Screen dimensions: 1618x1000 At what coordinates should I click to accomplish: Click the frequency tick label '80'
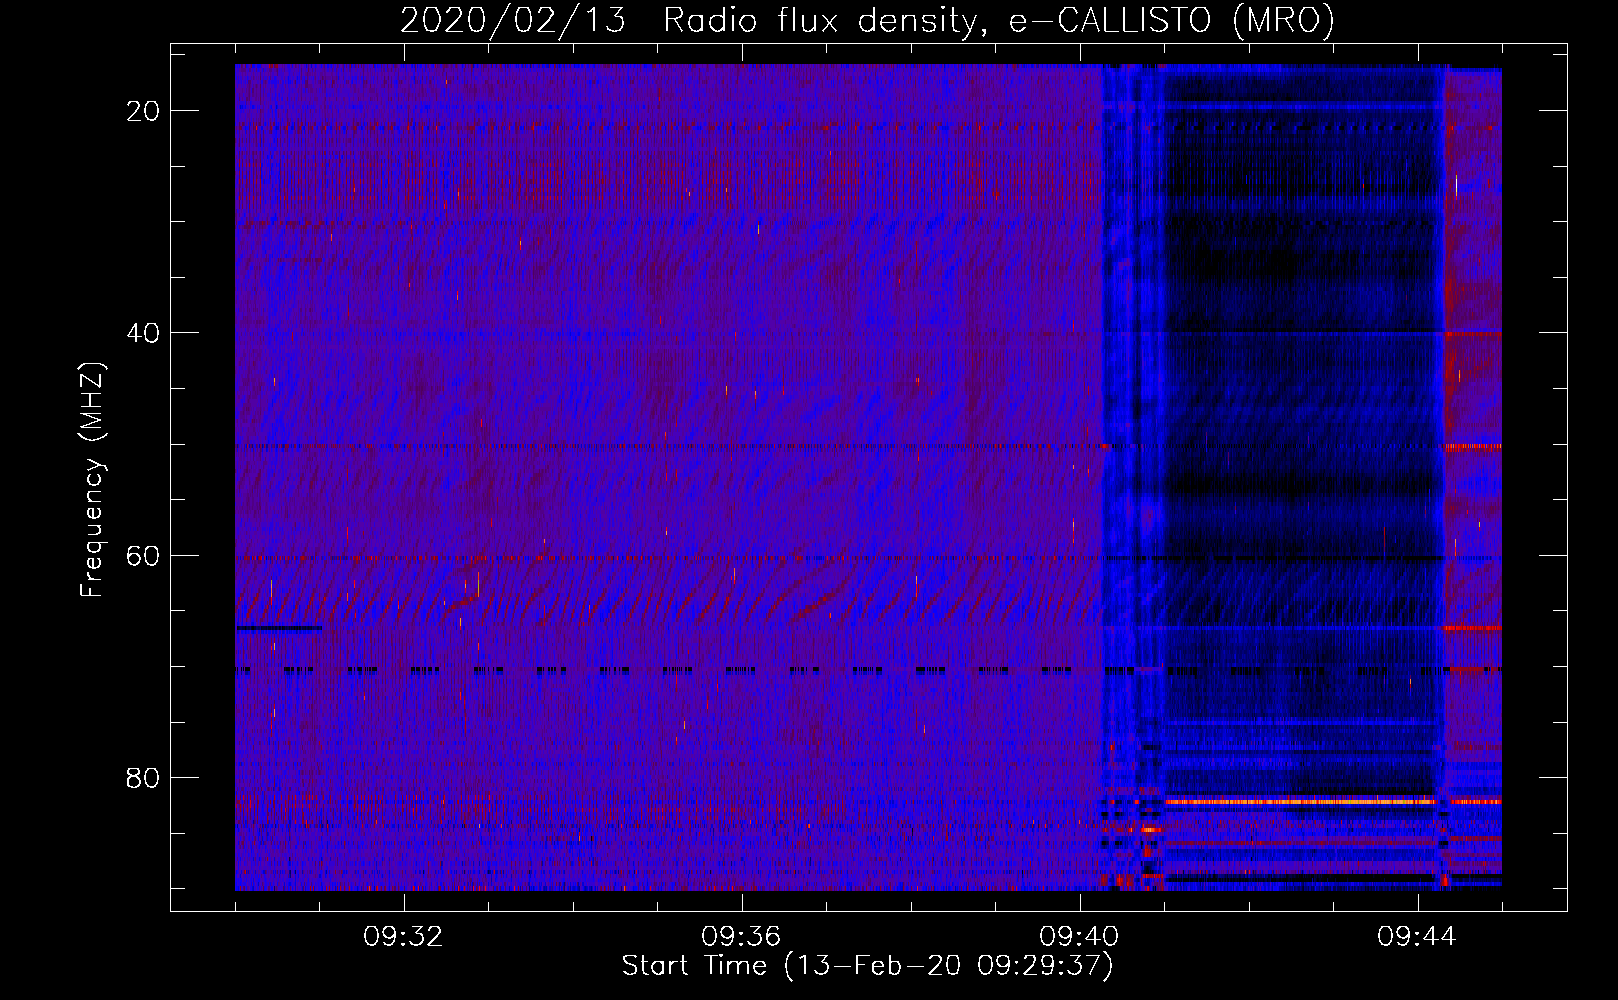144,777
